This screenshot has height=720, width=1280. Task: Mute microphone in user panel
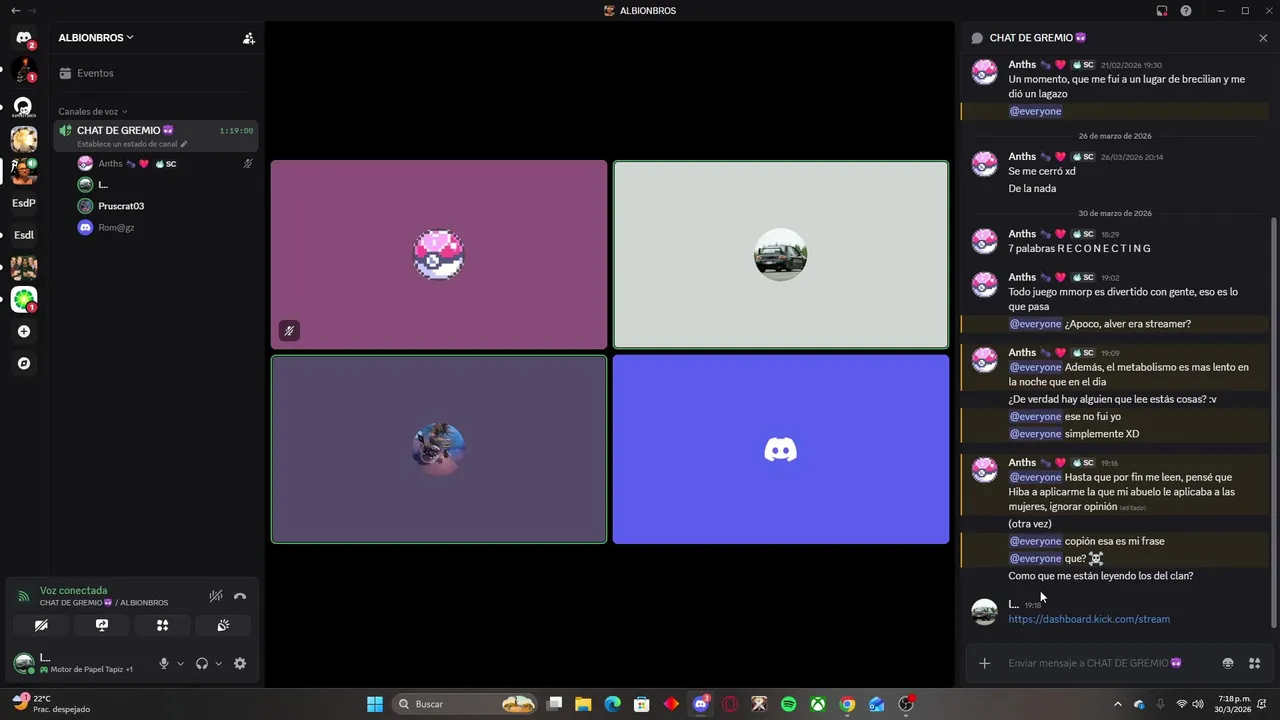click(164, 663)
